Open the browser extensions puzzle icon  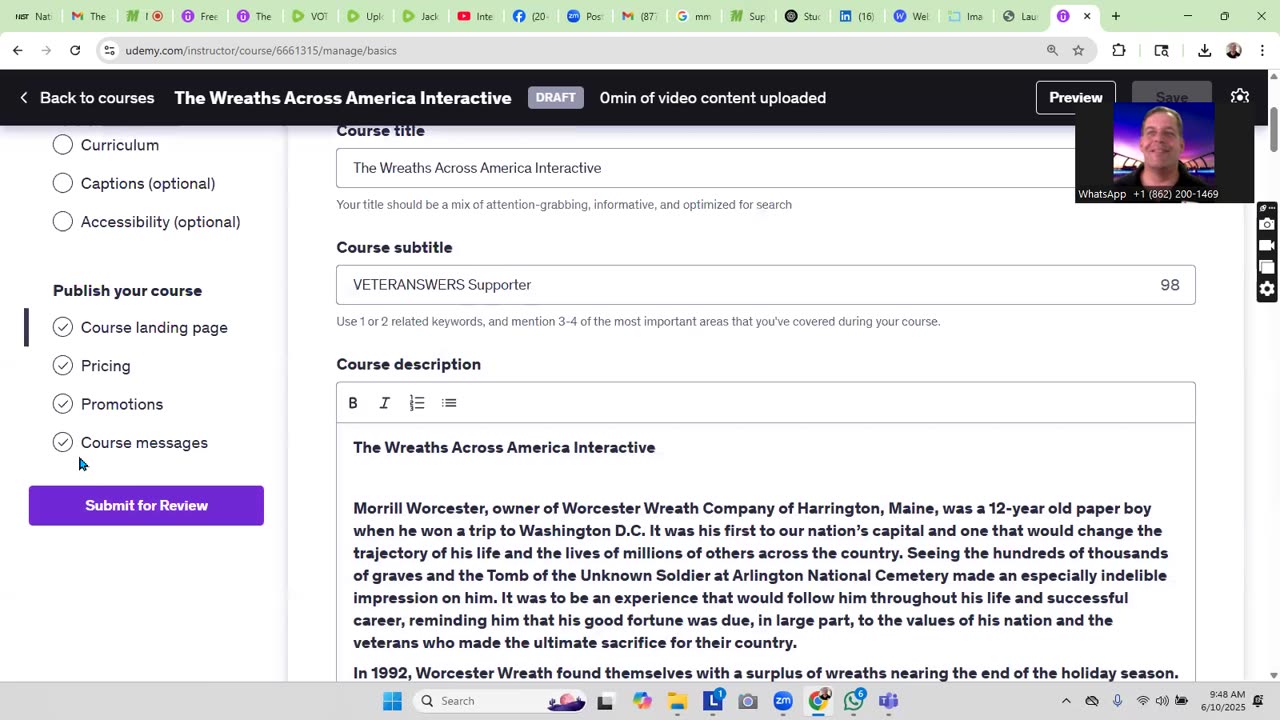[x=1119, y=50]
